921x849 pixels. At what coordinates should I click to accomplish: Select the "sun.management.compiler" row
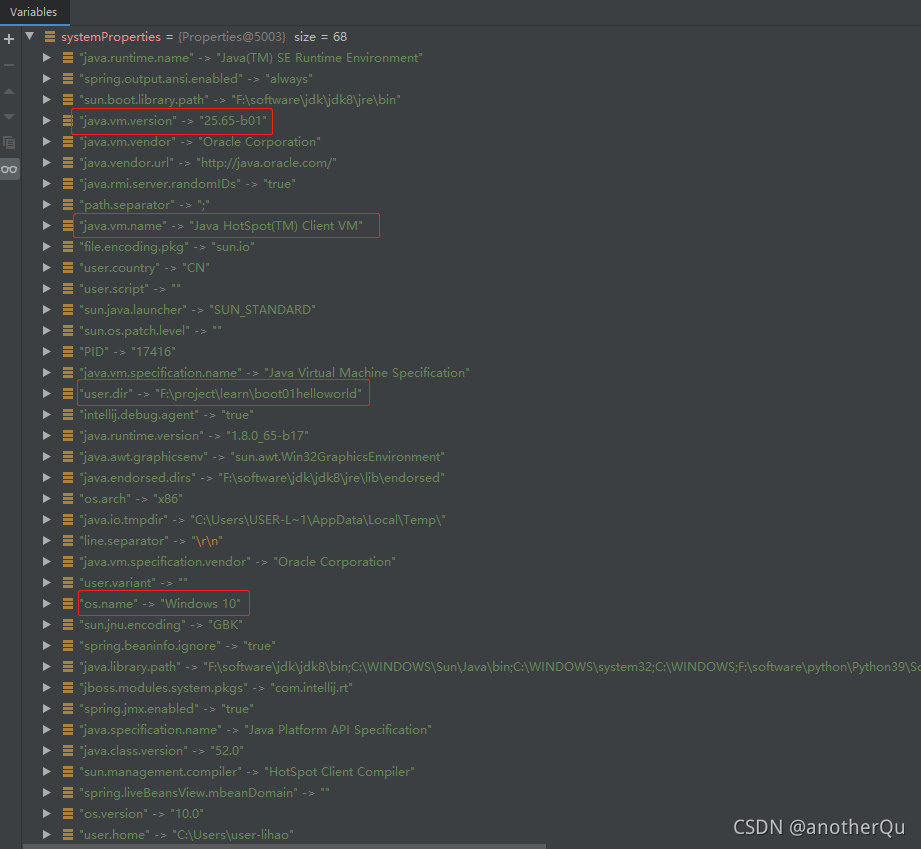point(247,772)
